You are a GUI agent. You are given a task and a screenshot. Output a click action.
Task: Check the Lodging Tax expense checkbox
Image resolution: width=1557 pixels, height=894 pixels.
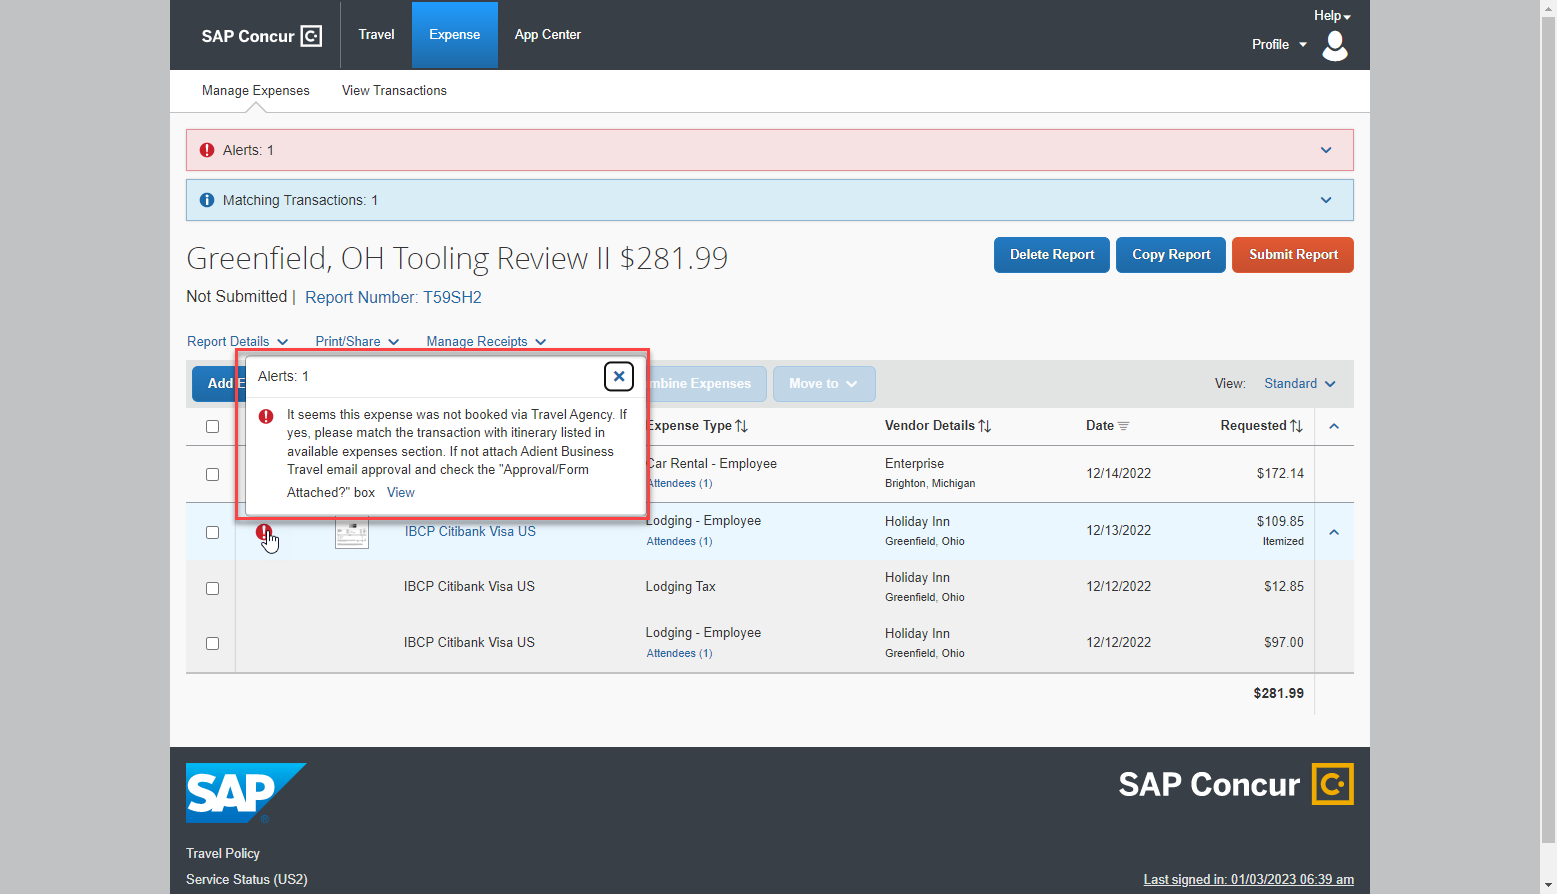pos(212,588)
